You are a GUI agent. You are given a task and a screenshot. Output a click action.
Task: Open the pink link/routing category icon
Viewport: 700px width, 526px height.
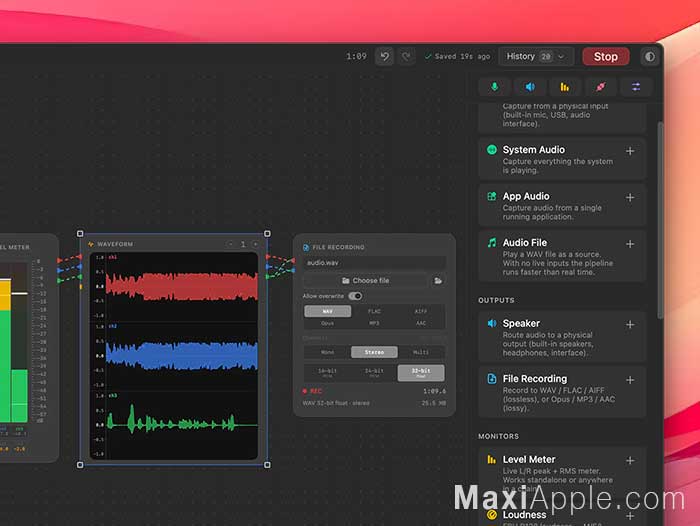click(x=600, y=87)
